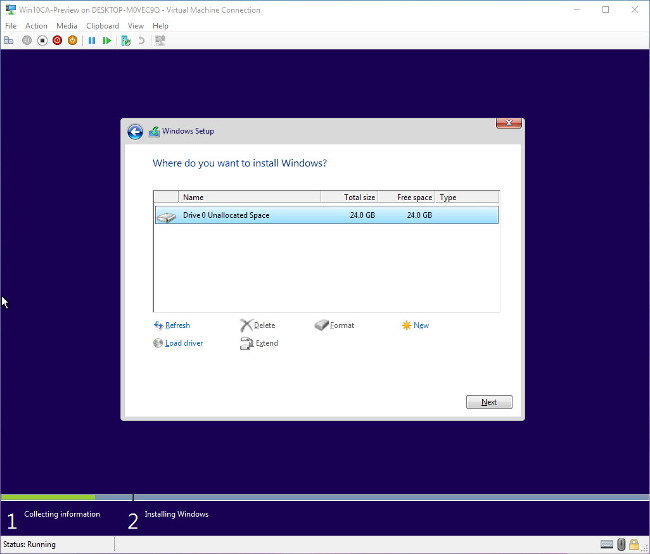The image size is (650, 554).
Task: Open the Clipboard menu
Action: (x=103, y=26)
